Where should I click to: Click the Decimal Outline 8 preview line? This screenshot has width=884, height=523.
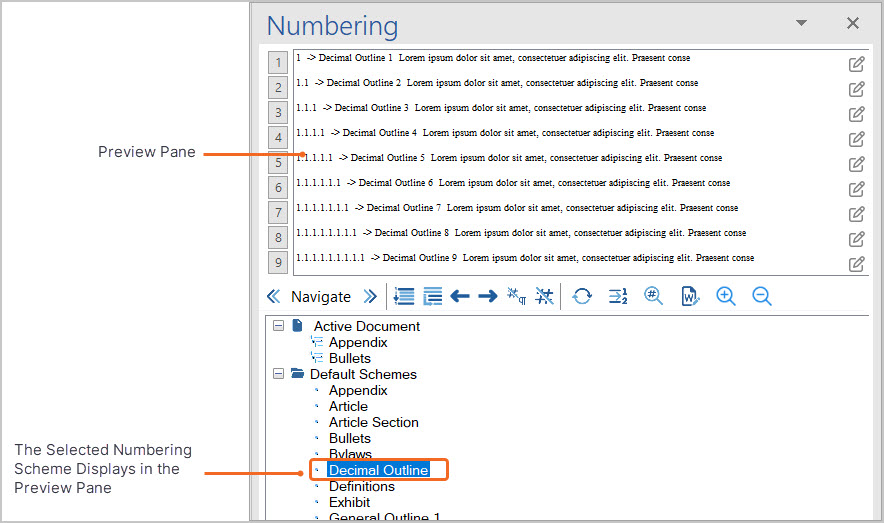(521, 233)
